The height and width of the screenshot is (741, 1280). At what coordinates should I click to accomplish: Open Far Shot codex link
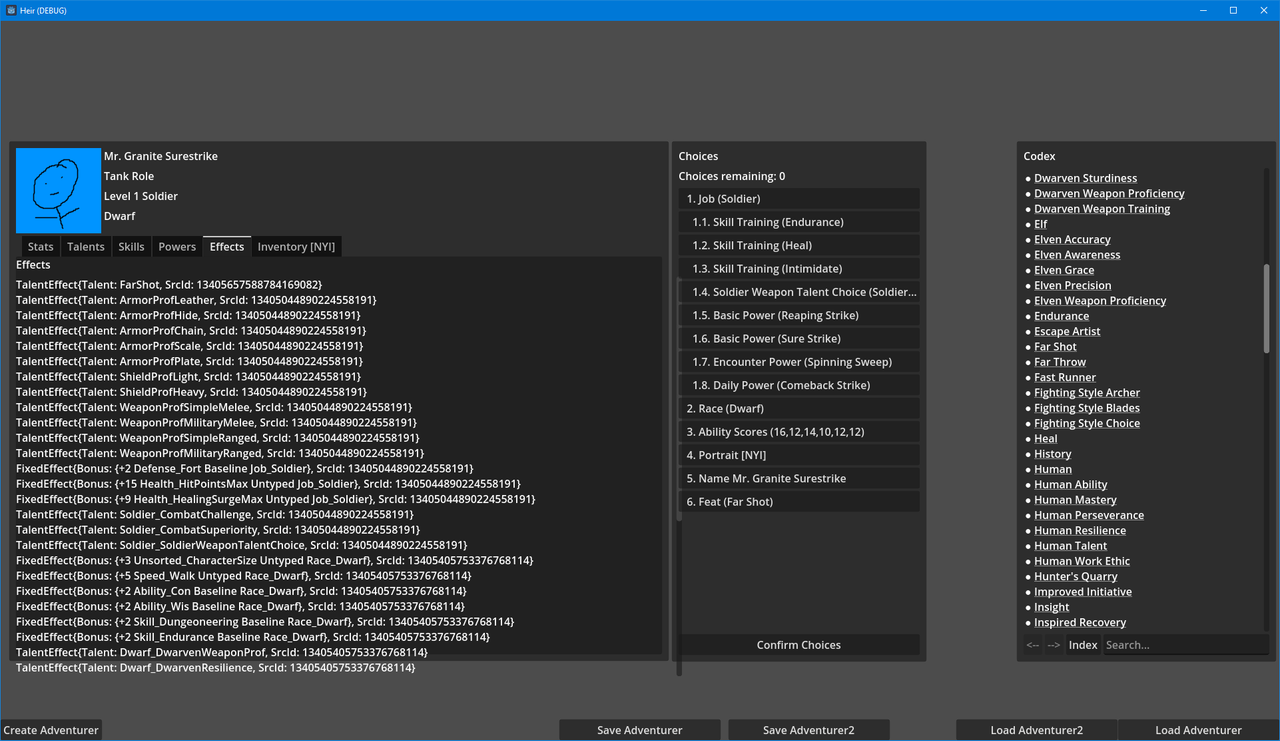tap(1055, 347)
